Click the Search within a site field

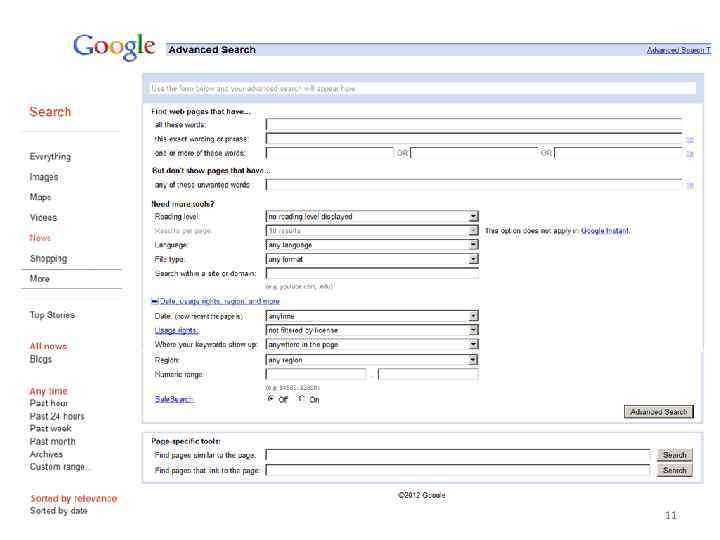tap(372, 273)
